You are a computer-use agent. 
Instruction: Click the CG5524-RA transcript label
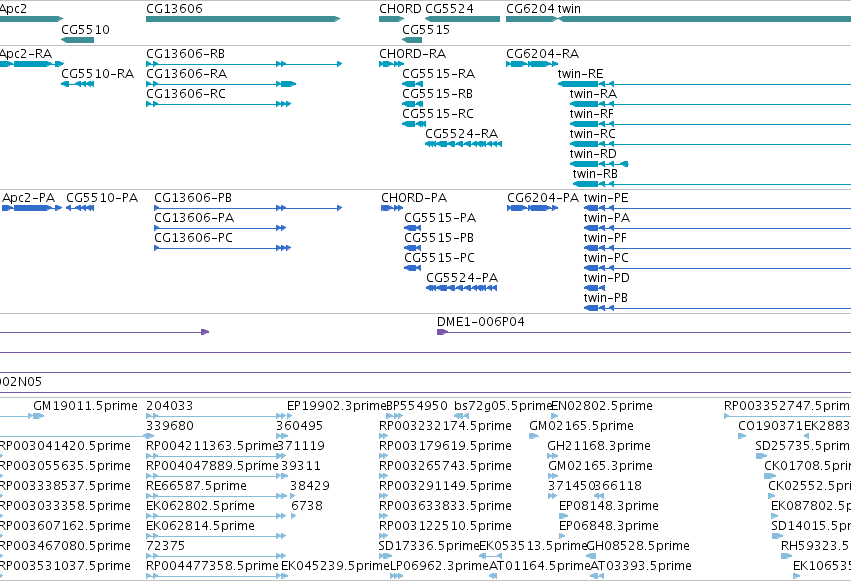click(x=461, y=134)
